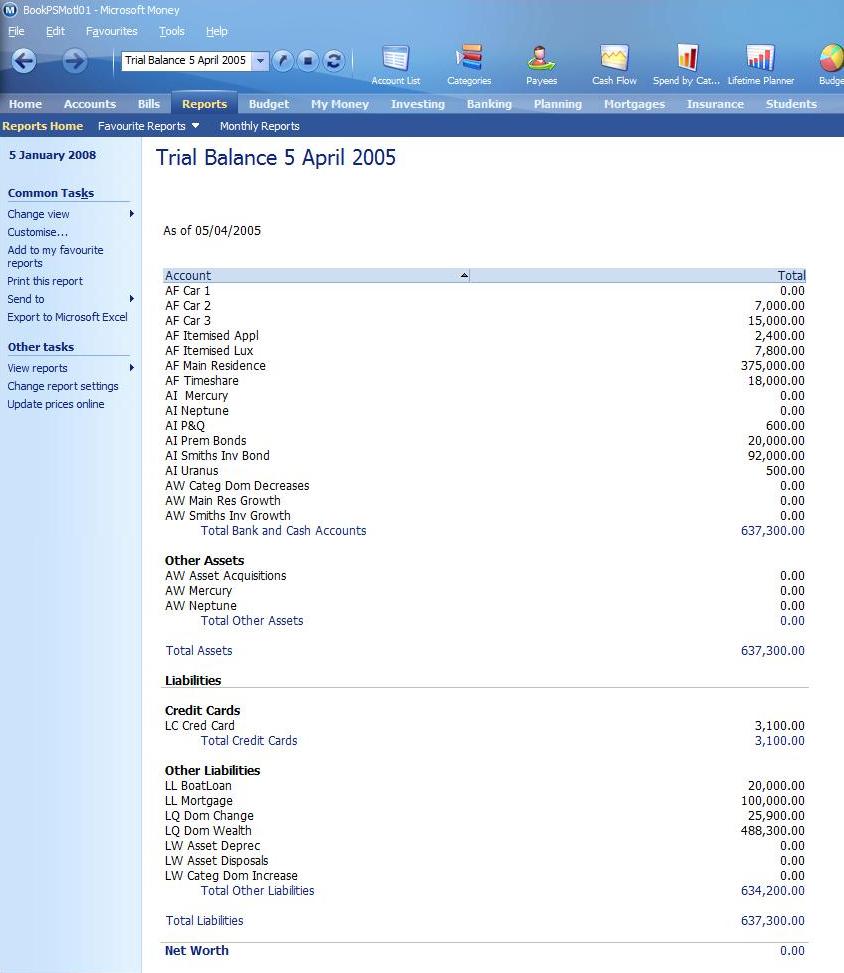
Task: Click Add to my favourite reports
Action: pyautogui.click(x=55, y=256)
